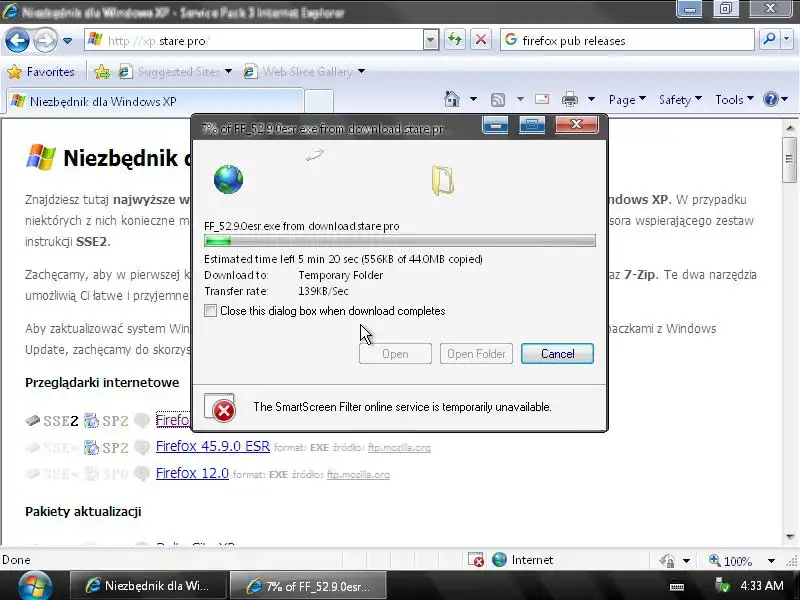This screenshot has height=600, width=800.
Task: Click the Open button in download dialog
Action: (x=395, y=354)
